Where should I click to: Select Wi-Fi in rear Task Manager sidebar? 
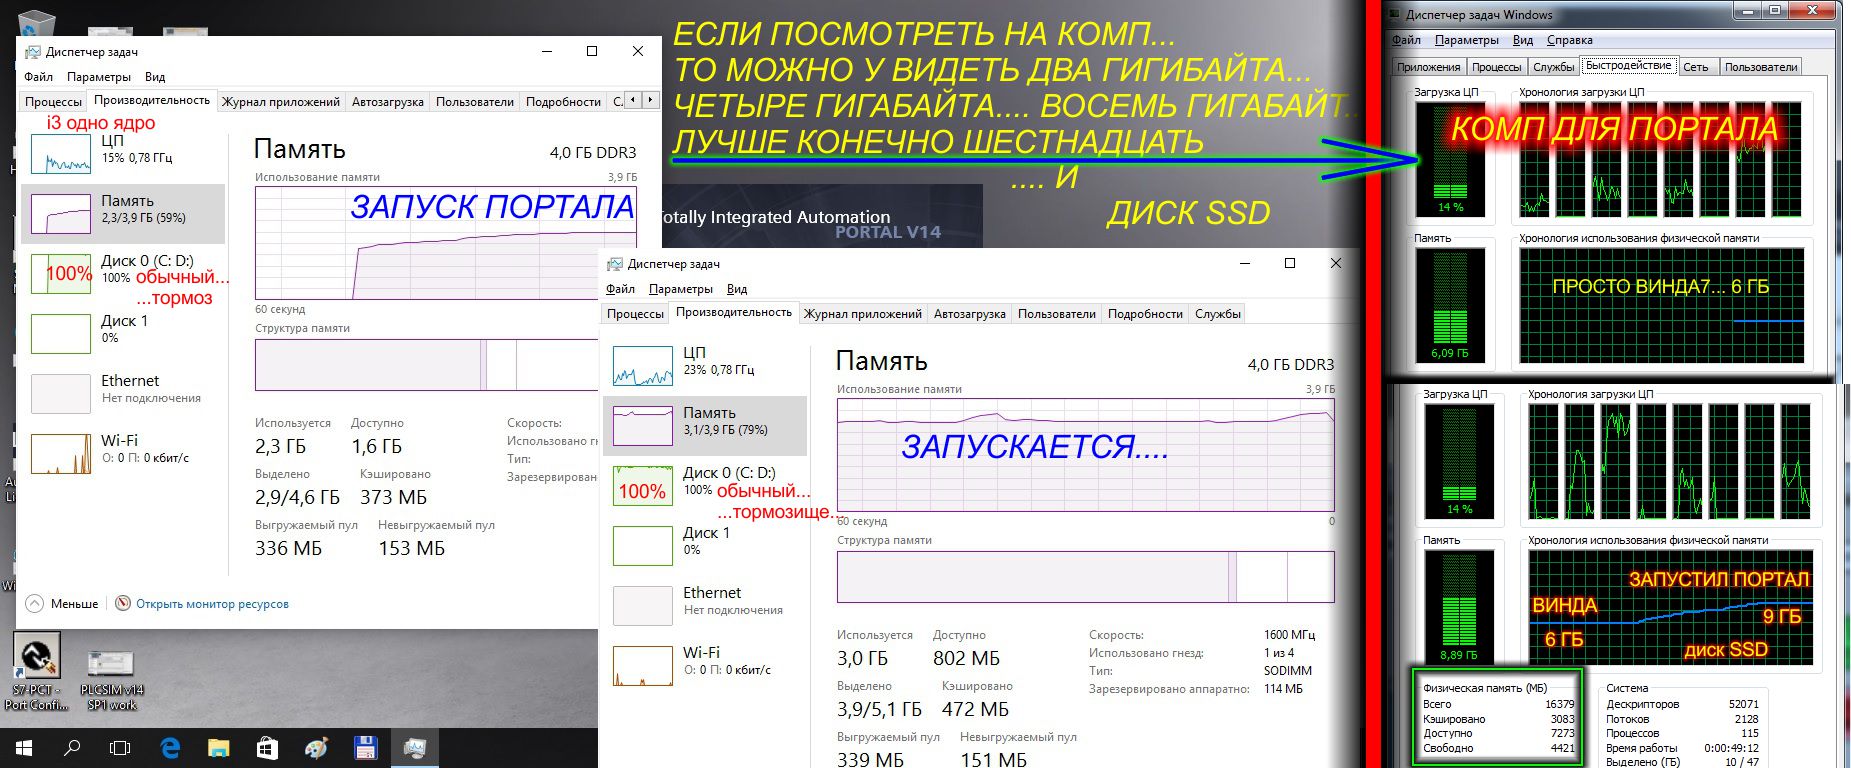pyautogui.click(x=123, y=453)
